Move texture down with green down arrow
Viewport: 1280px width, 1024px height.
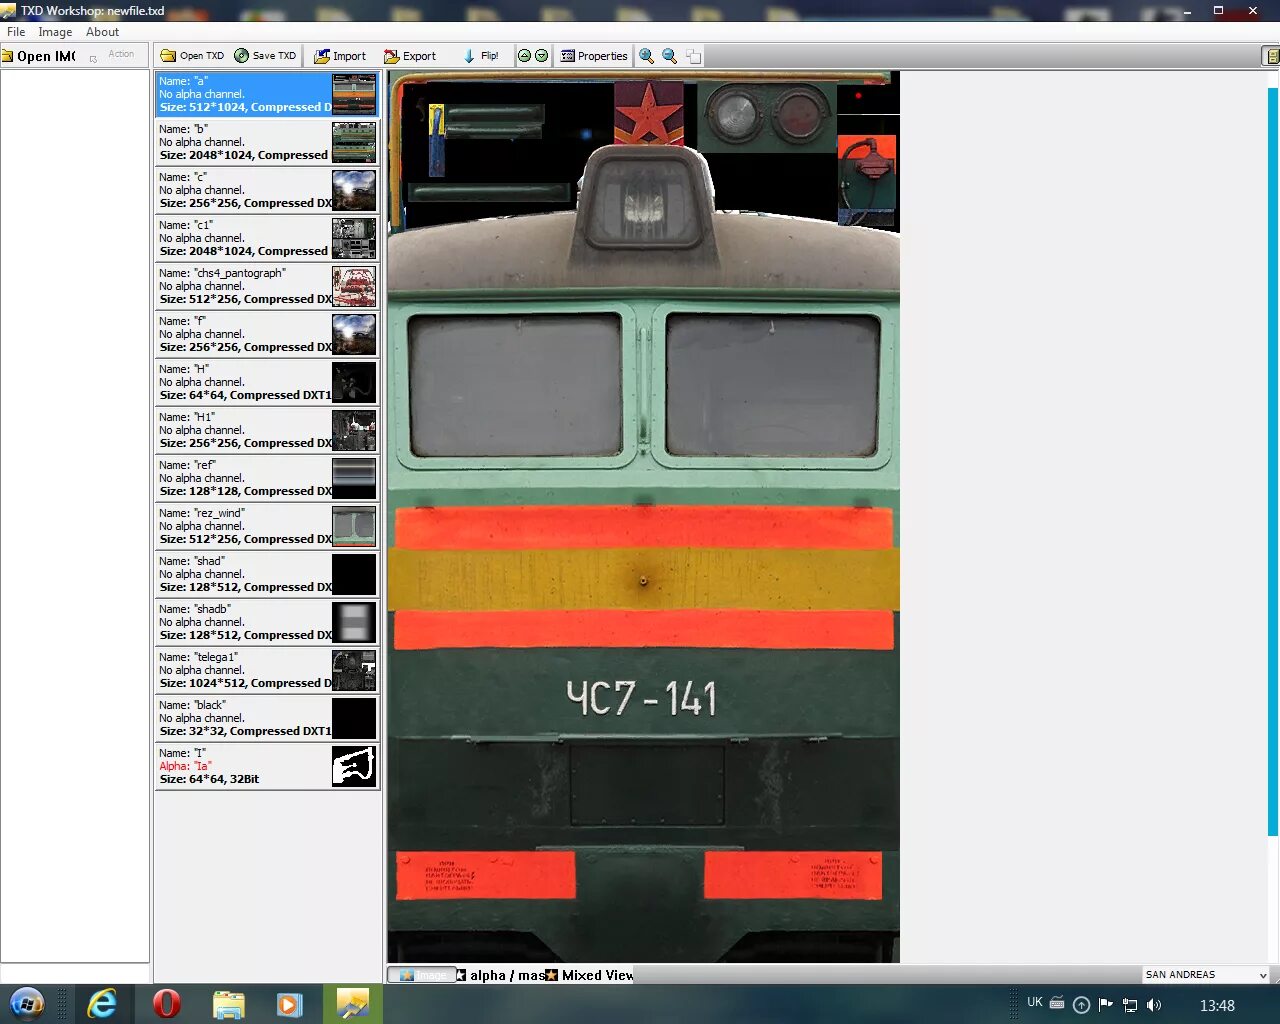(x=541, y=56)
